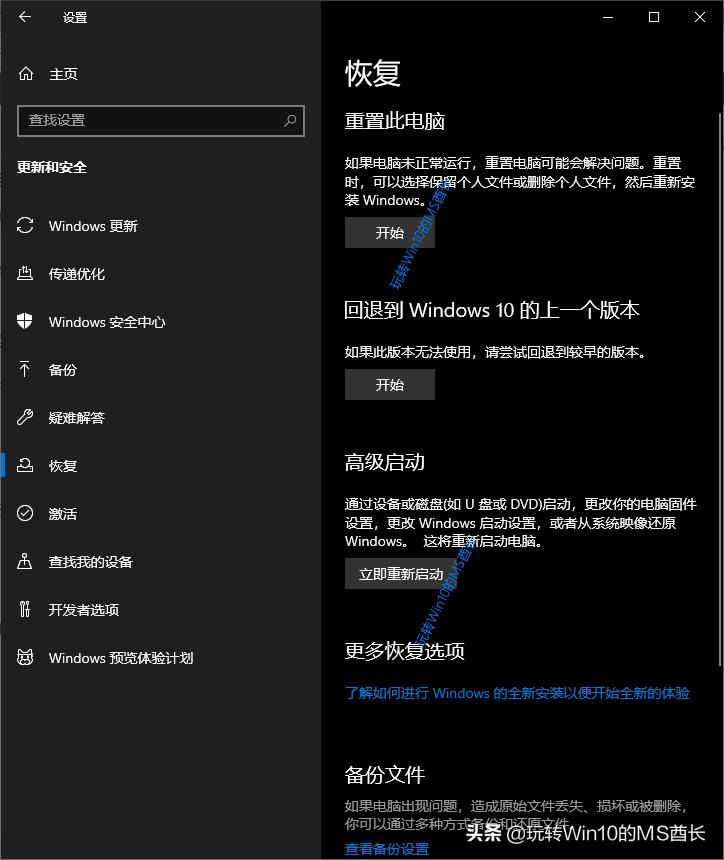Screen dimensions: 724x860
Task: Click the shield icon for Windows 安全中心
Action: coord(25,321)
